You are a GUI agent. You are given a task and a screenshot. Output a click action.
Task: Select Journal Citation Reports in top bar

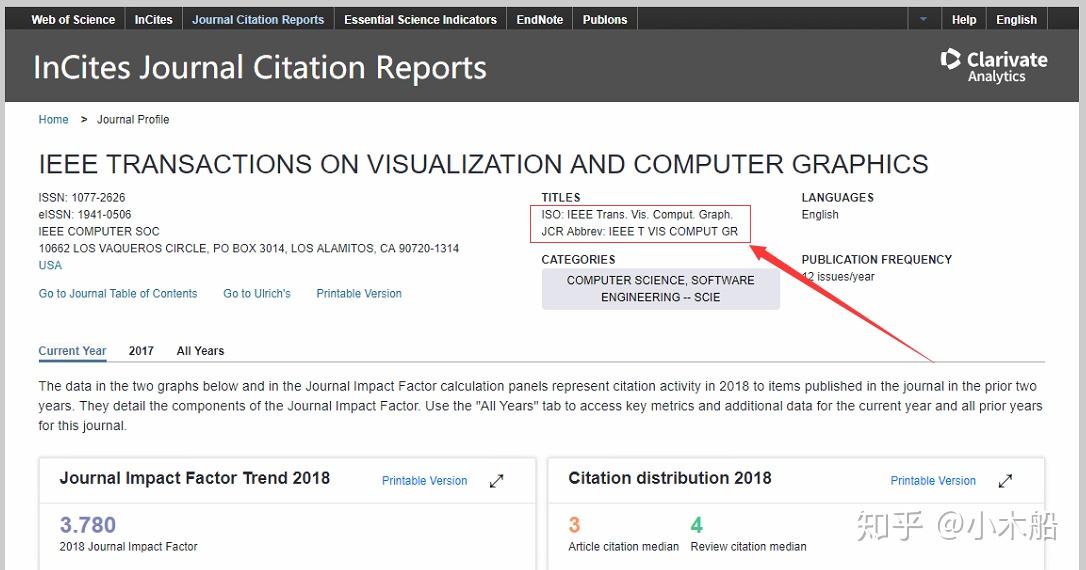258,19
